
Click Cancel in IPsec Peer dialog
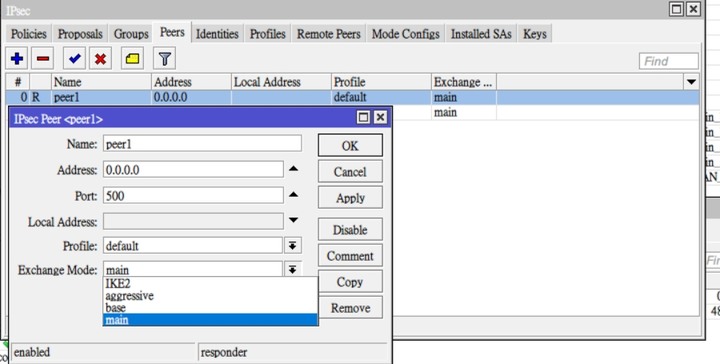(350, 172)
